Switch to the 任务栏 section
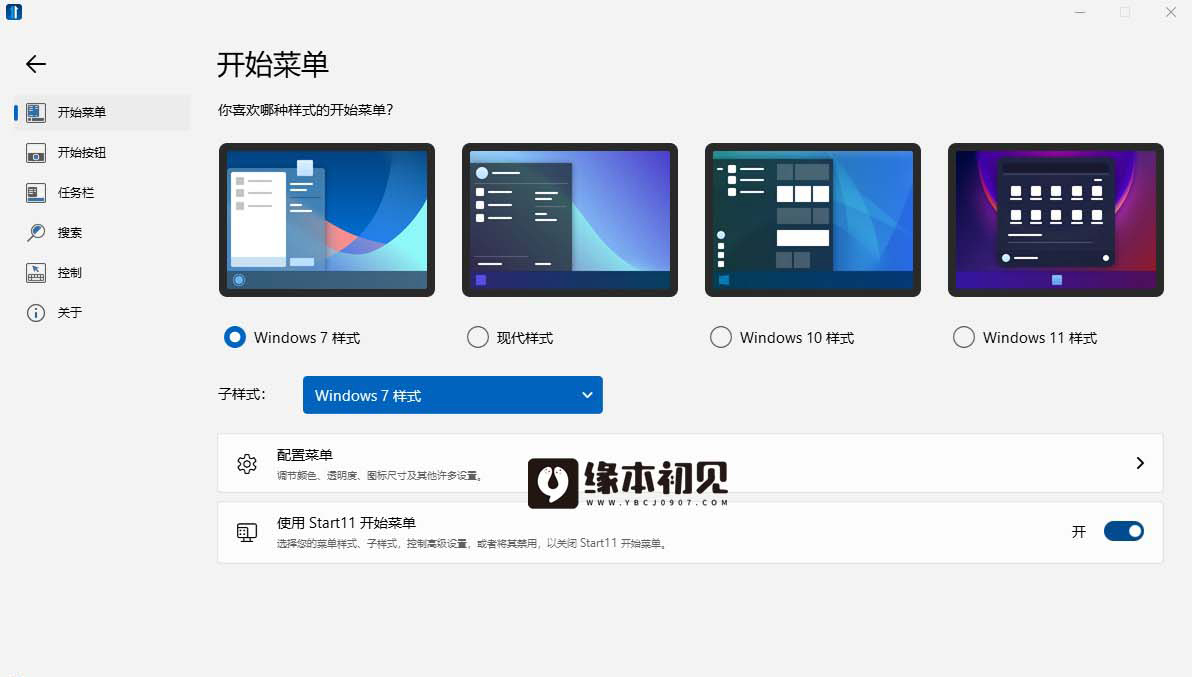The height and width of the screenshot is (677, 1192). (x=102, y=193)
